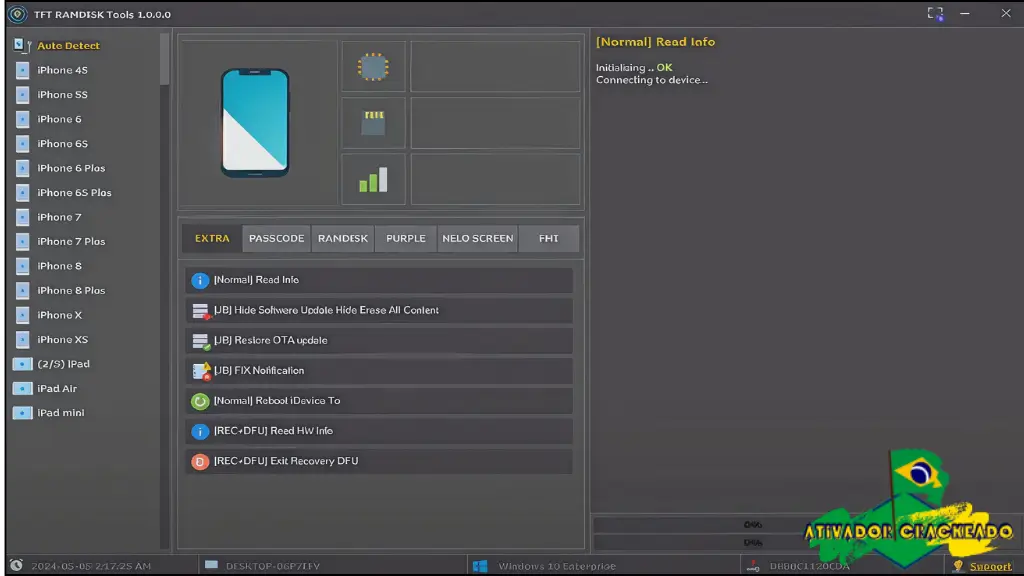Click the Windows 10 Enterprise status text

click(557, 566)
